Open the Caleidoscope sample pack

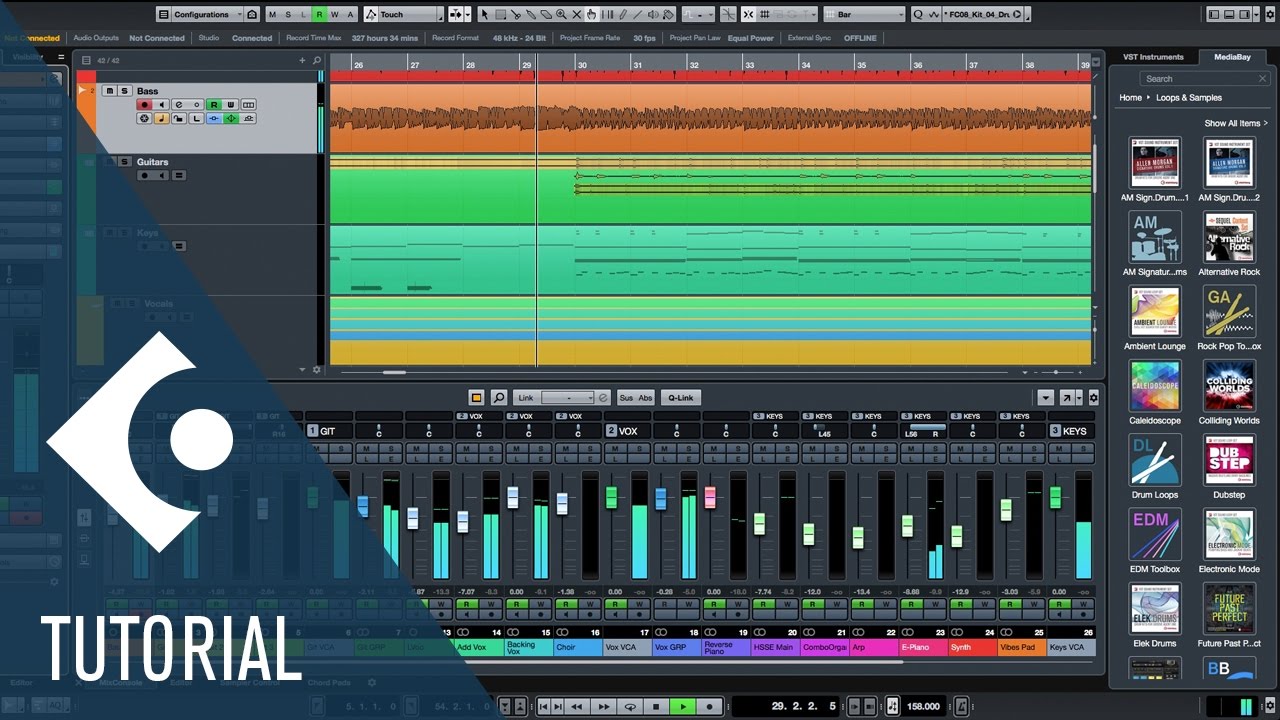pyautogui.click(x=1155, y=386)
